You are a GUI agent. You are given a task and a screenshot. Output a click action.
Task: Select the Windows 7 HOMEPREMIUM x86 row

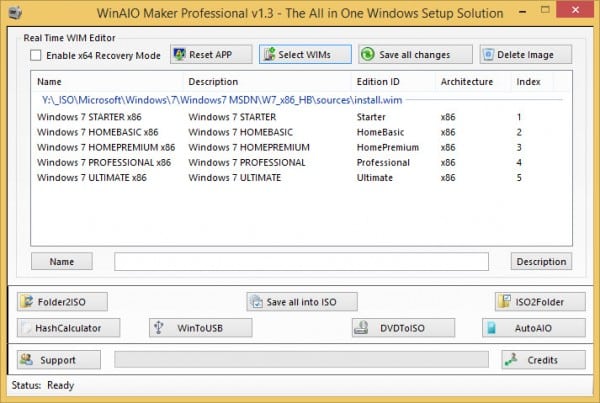[302, 147]
